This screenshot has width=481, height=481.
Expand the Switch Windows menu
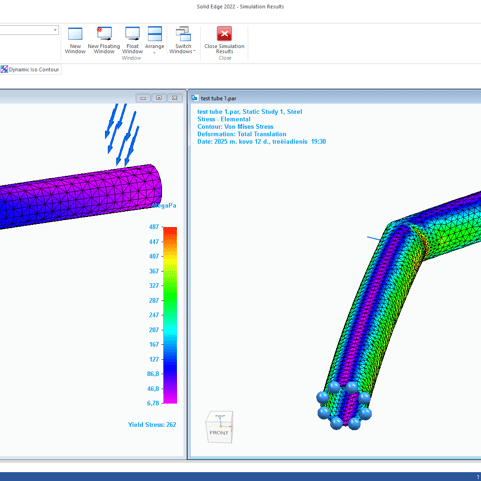(x=183, y=40)
